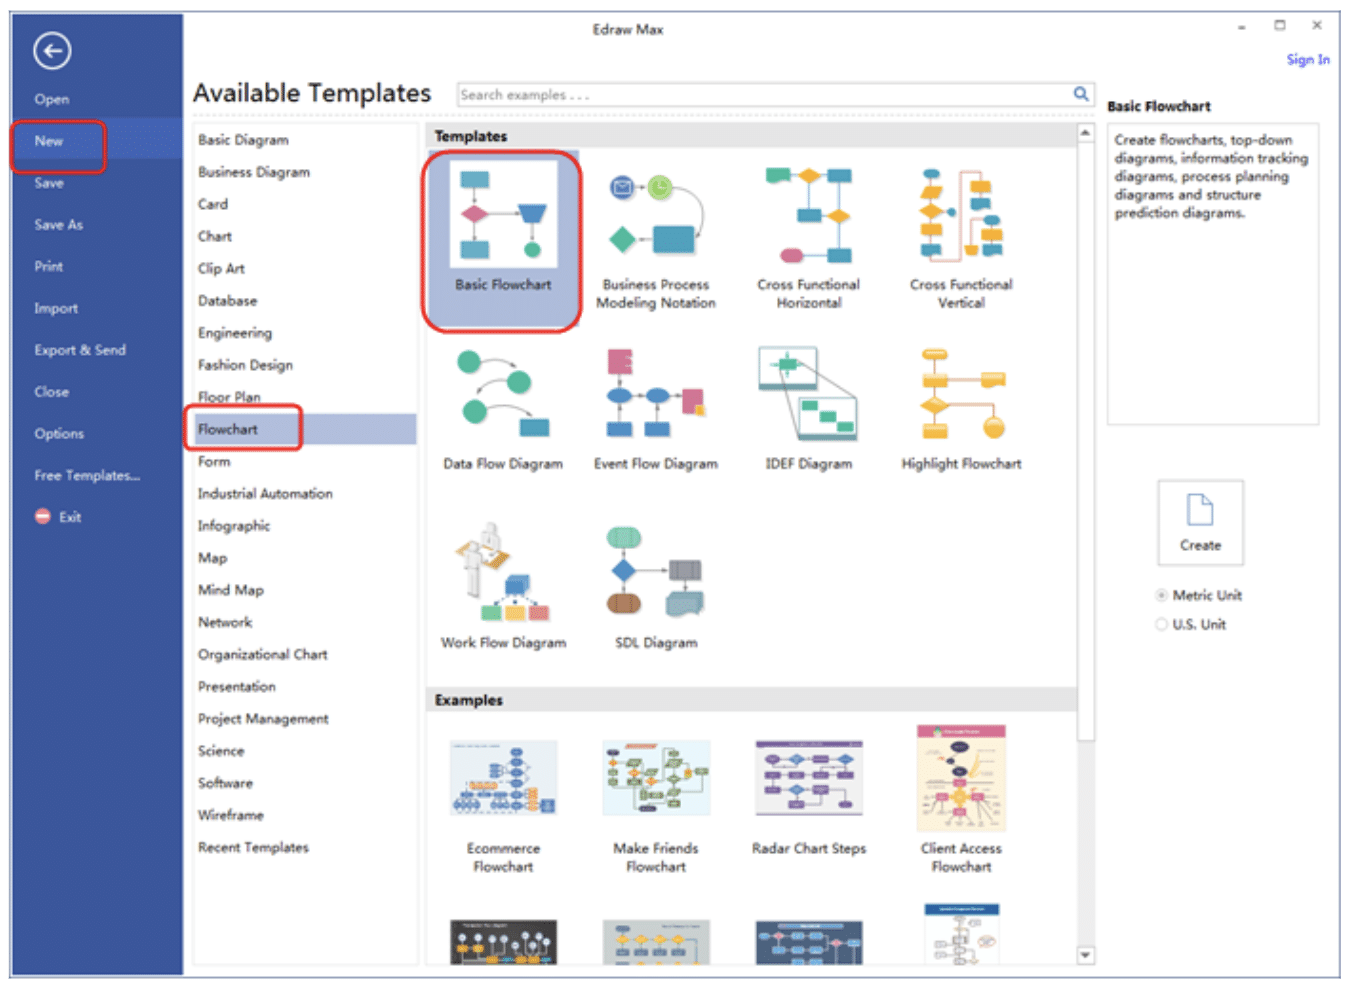This screenshot has width=1350, height=988.
Task: Select the Metric Unit radio button
Action: pos(1161,595)
